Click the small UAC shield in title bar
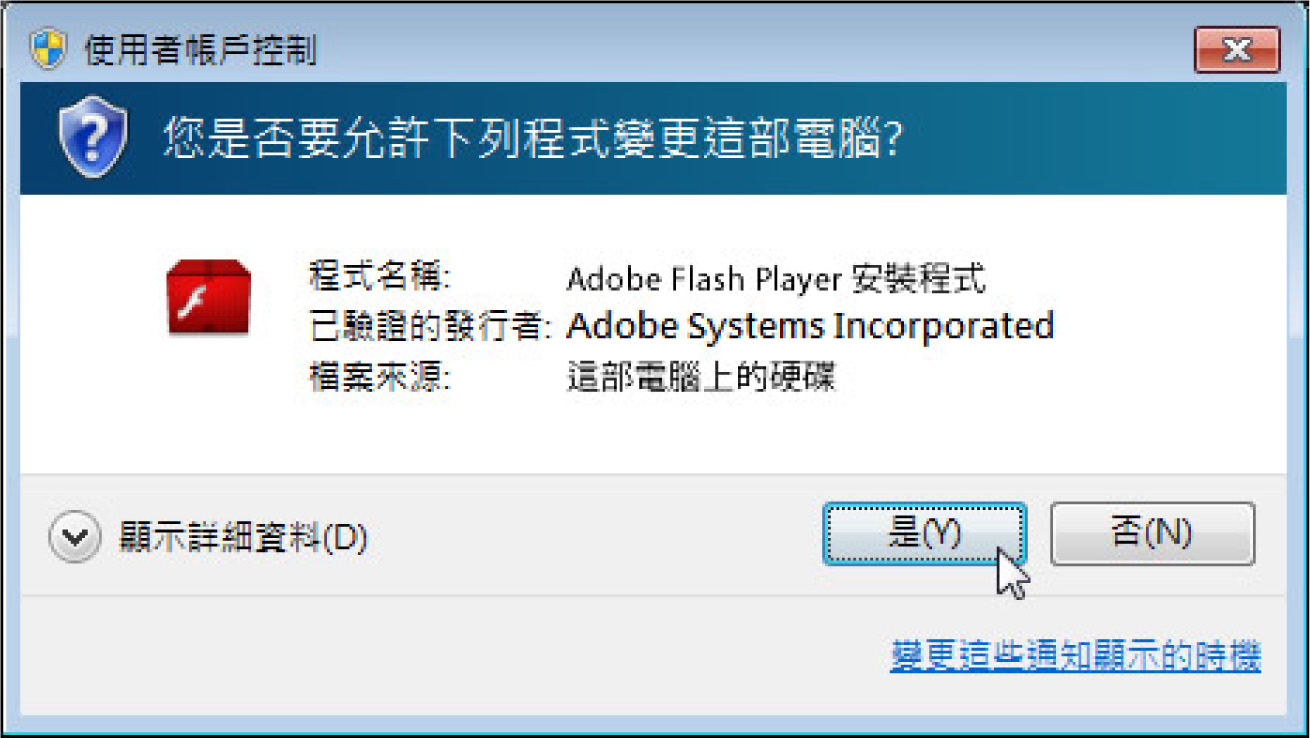 pyautogui.click(x=48, y=49)
